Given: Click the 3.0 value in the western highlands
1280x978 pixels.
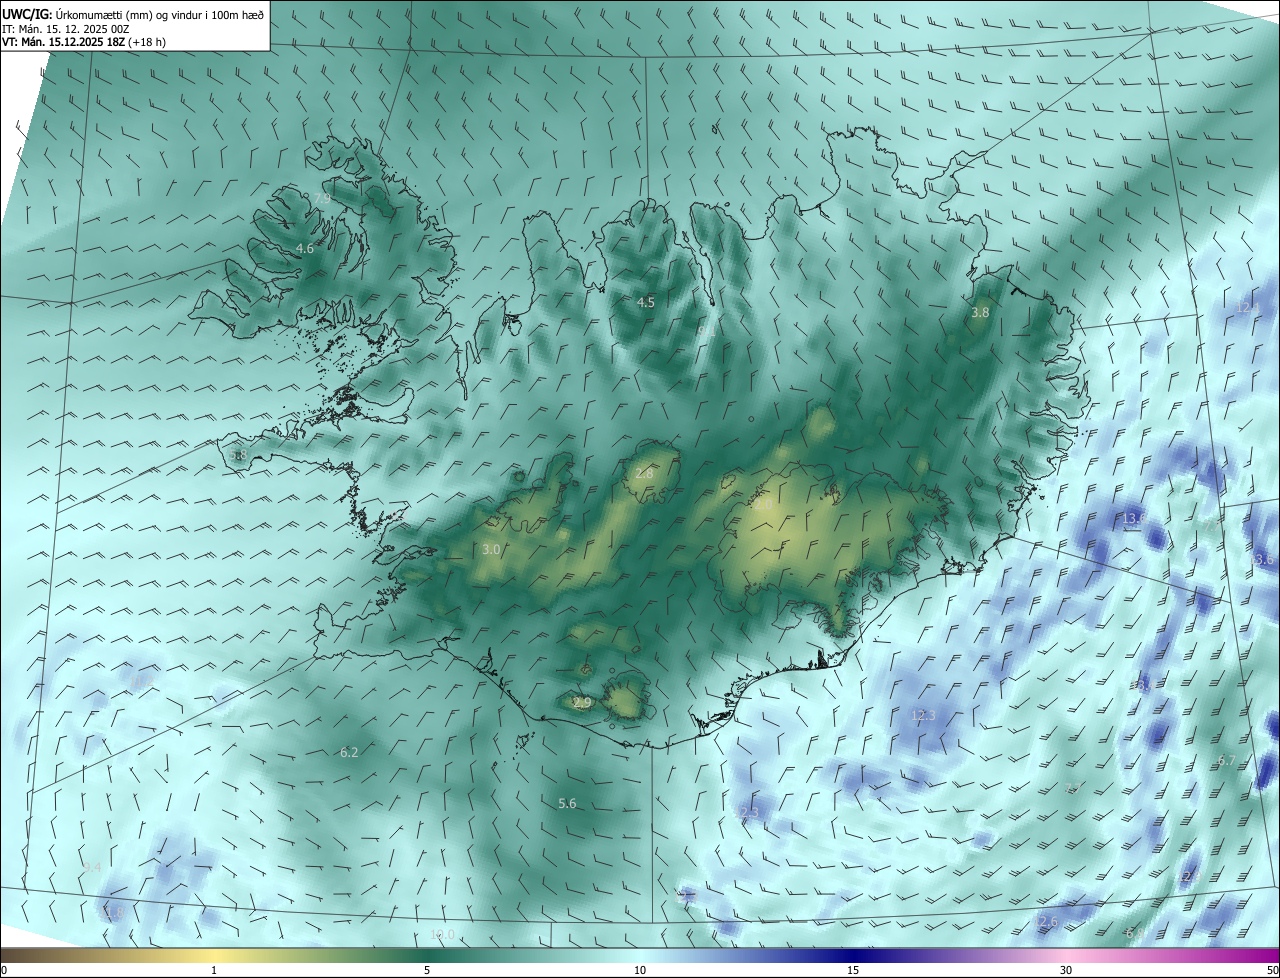Looking at the screenshot, I should tap(491, 549).
